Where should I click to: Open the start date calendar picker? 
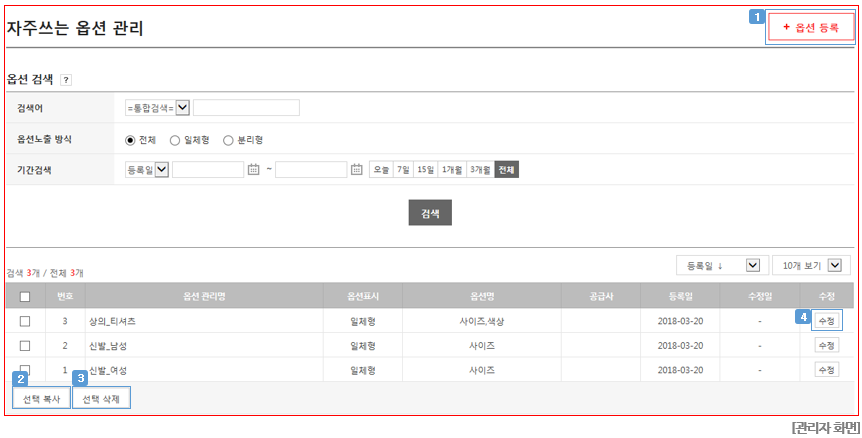click(x=253, y=170)
